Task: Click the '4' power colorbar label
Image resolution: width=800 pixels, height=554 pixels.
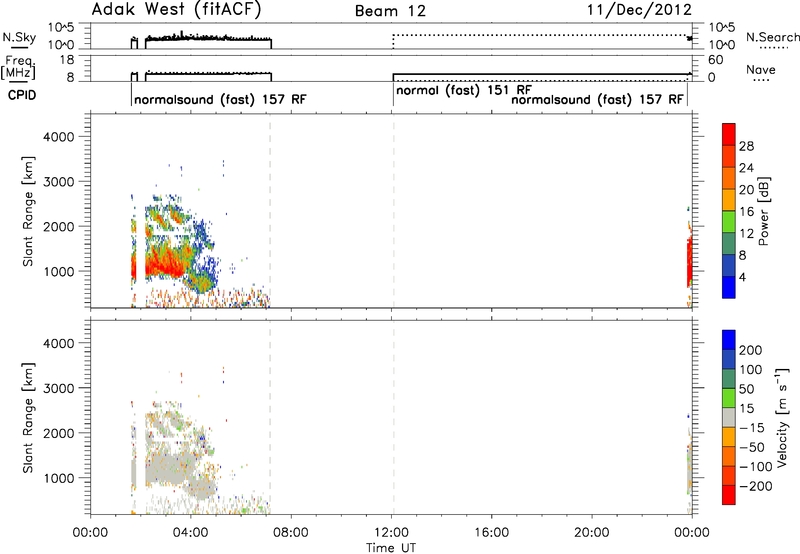Action: 742,277
